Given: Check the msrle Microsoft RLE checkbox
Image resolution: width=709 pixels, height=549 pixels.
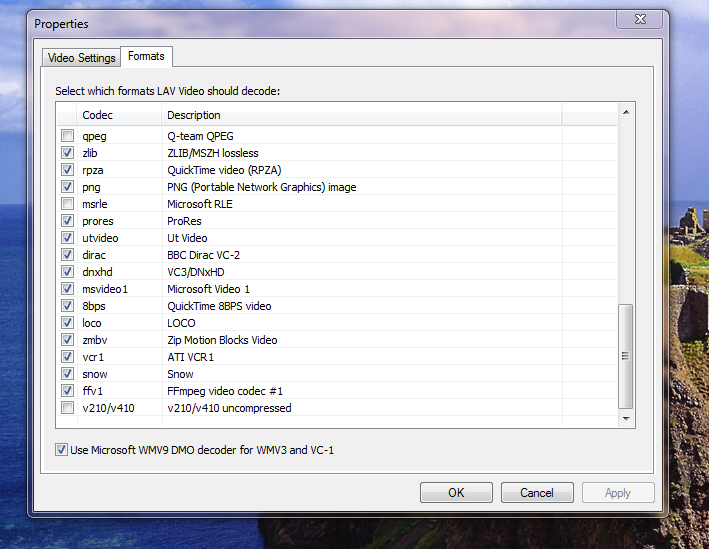Looking at the screenshot, I should 67,204.
